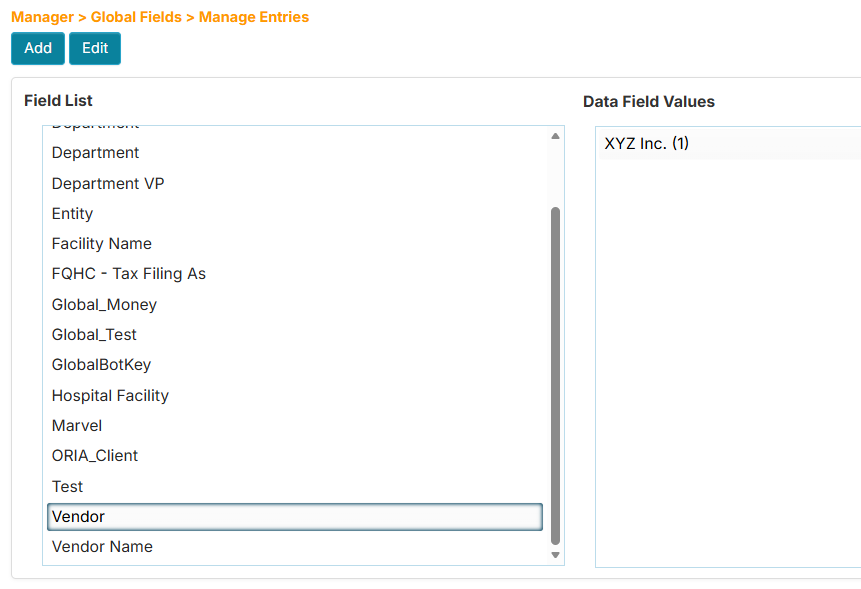Select the FQHC - Tax Filing As field
861x589 pixels.
[x=128, y=273]
